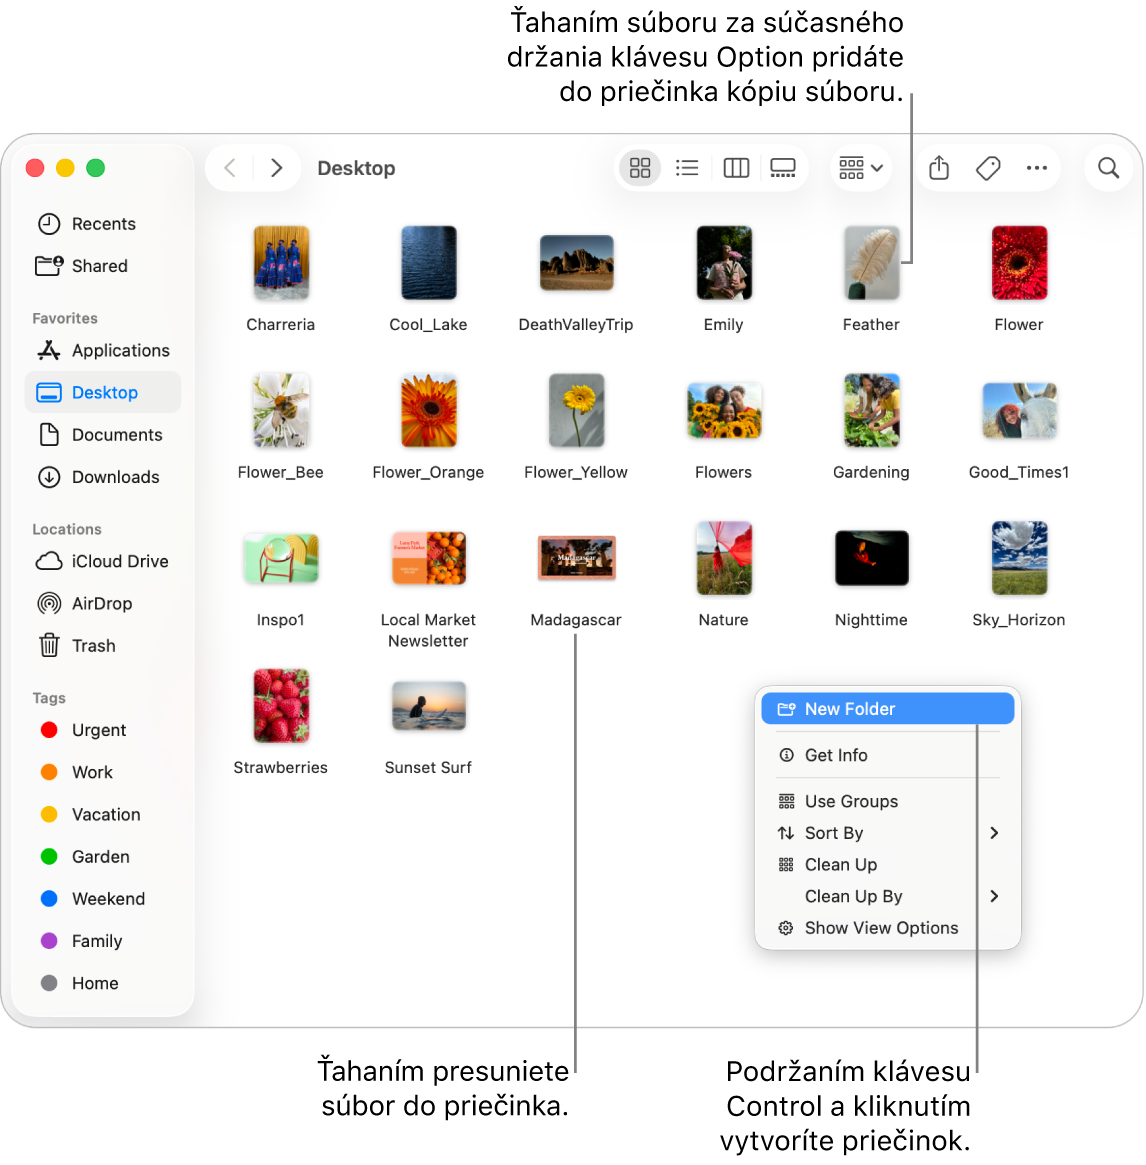This screenshot has width=1146, height=1165.
Task: Click the Share toolbar icon
Action: pyautogui.click(x=939, y=168)
